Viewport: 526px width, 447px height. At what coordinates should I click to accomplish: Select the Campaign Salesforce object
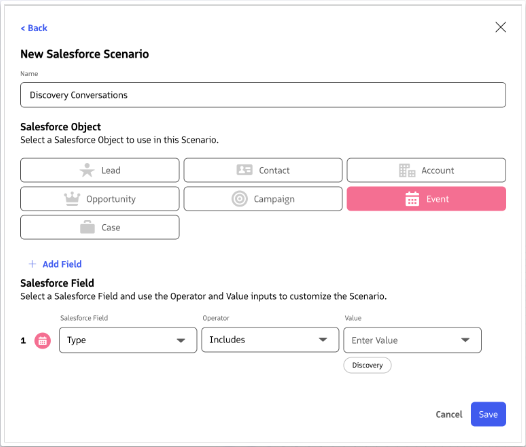coord(263,199)
